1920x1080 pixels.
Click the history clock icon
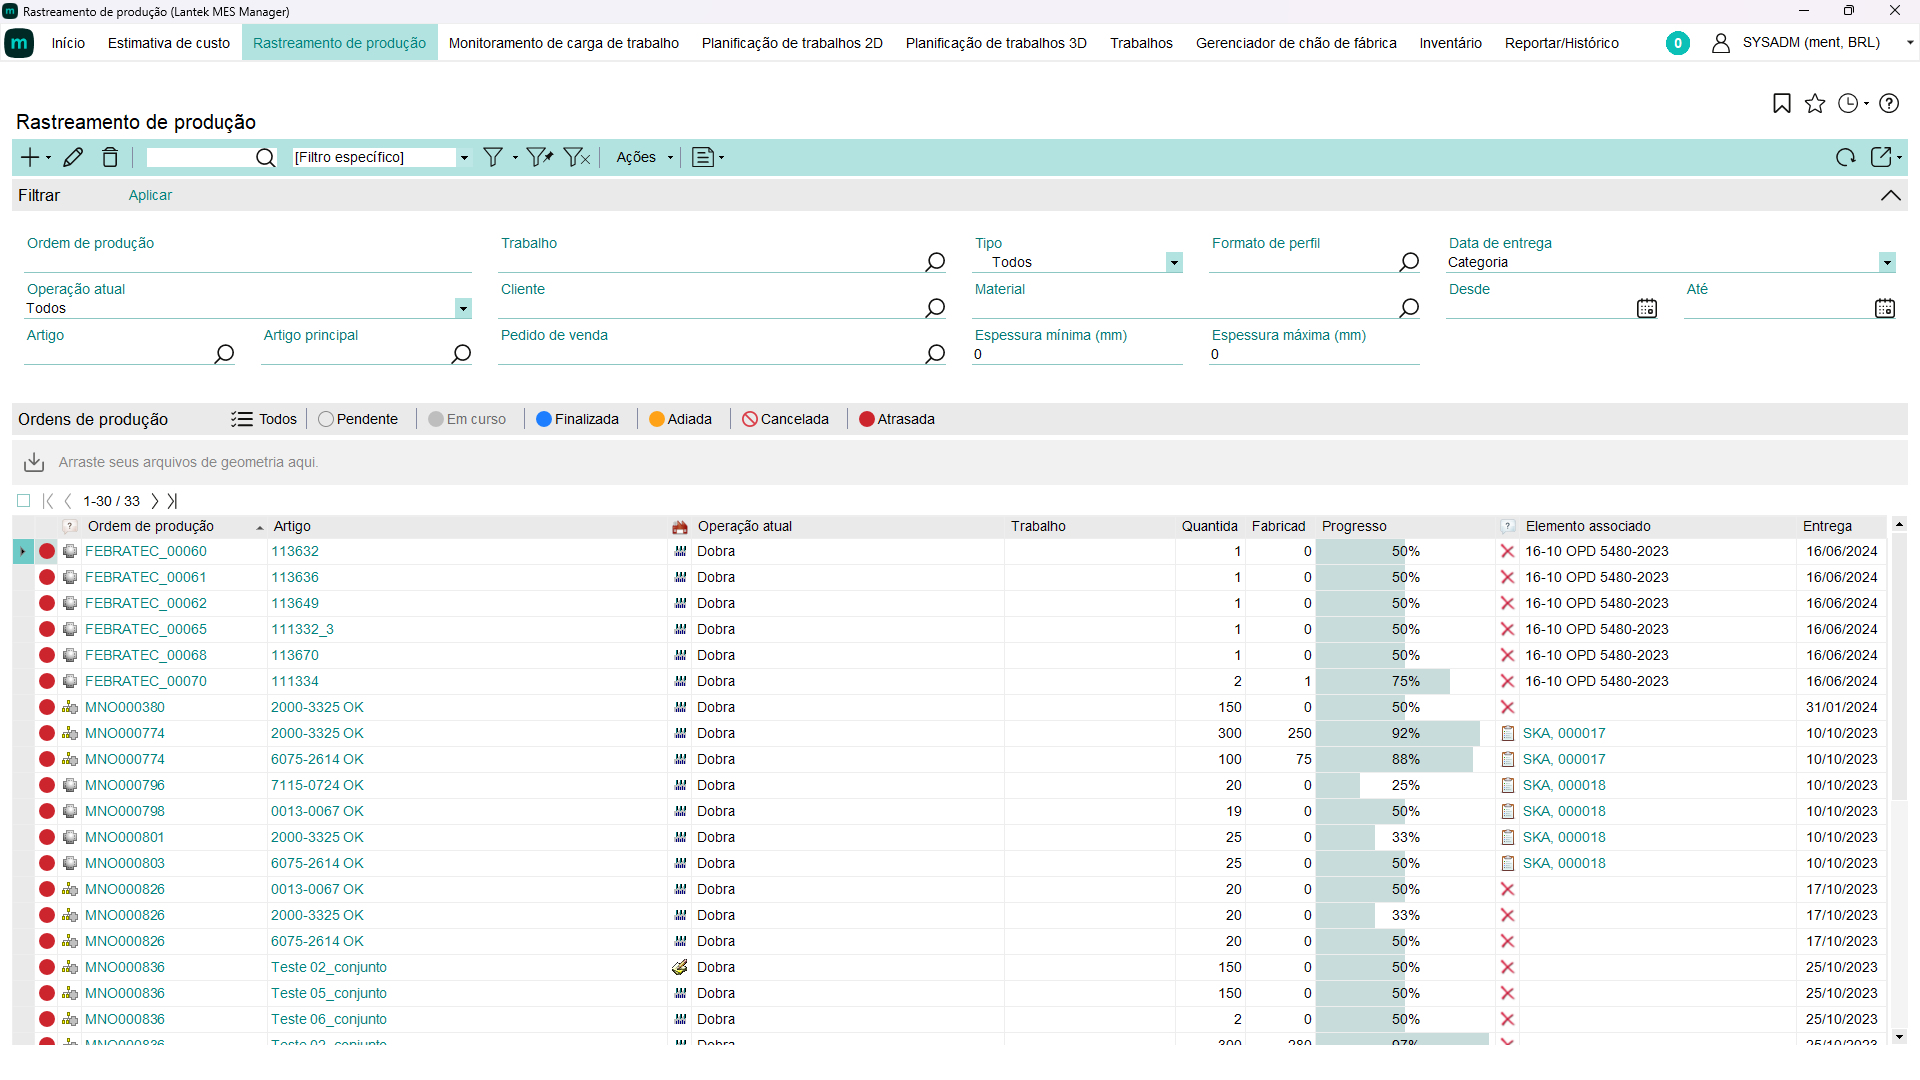point(1848,103)
